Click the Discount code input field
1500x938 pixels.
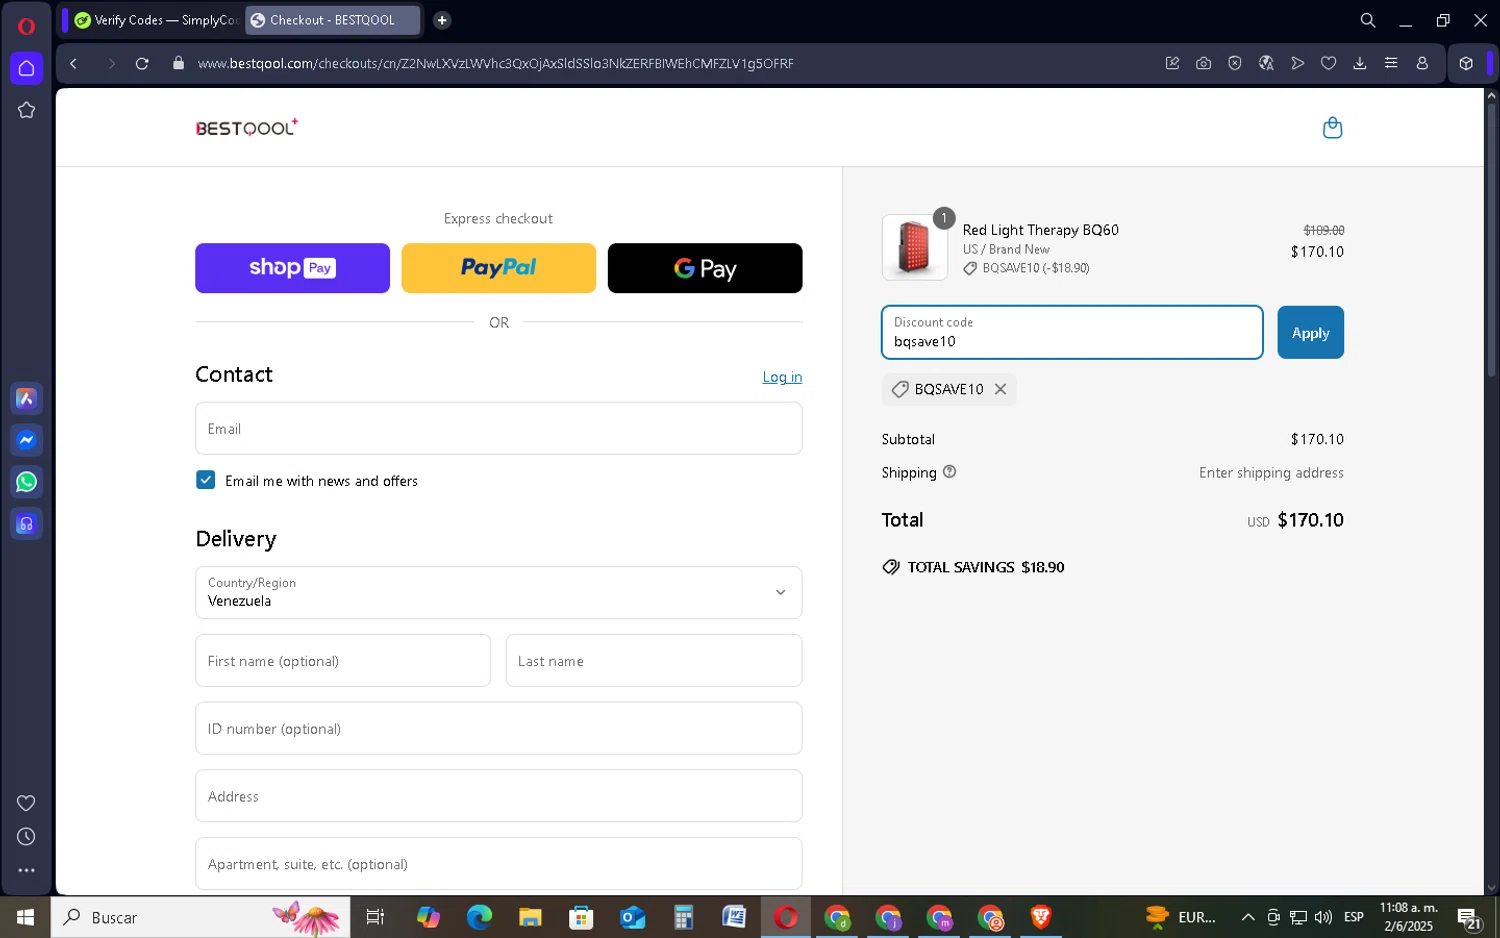[x=1072, y=333]
